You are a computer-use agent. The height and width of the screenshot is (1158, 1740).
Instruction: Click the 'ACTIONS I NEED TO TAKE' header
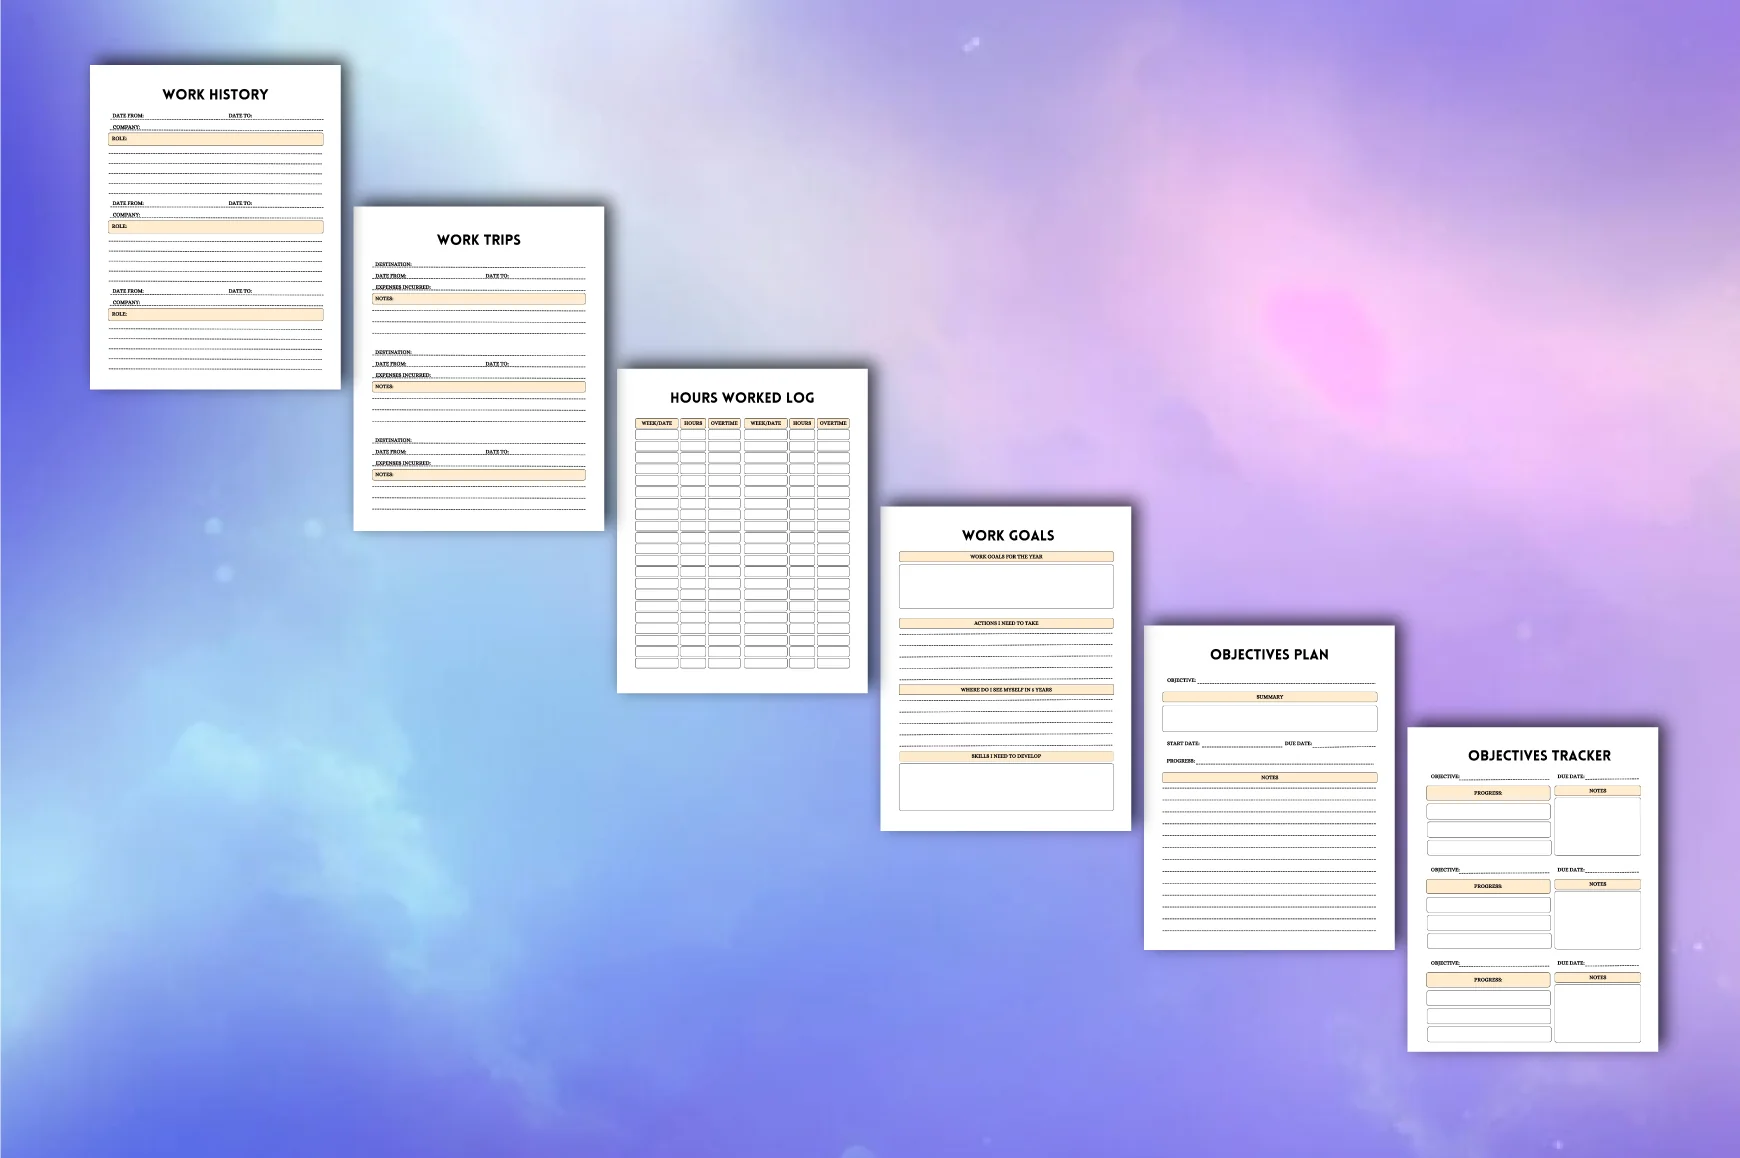point(1006,623)
